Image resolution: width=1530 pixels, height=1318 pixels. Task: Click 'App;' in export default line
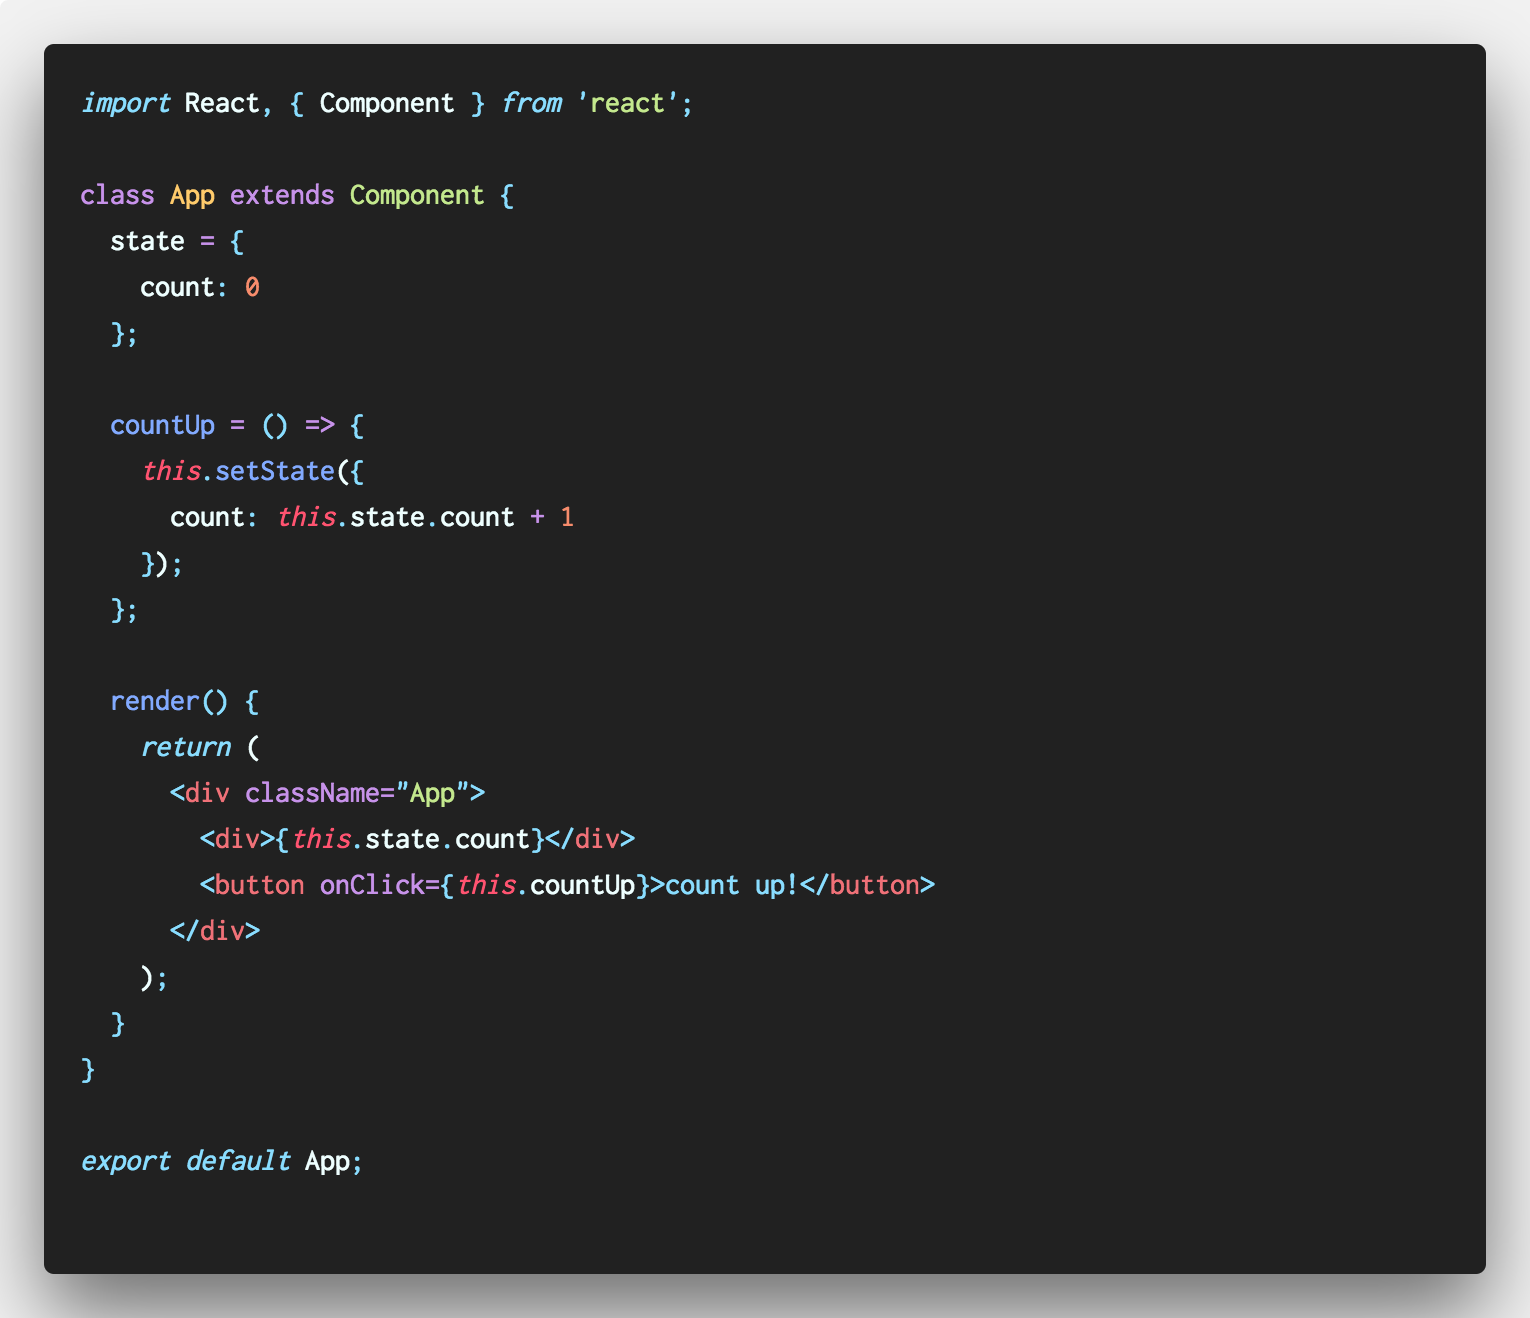pos(334,1161)
